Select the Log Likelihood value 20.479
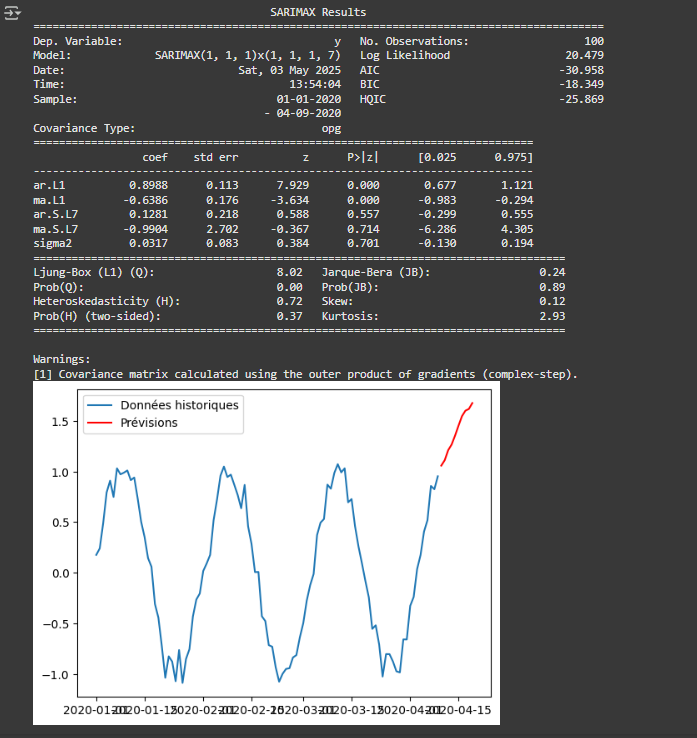The image size is (697, 738). (x=585, y=56)
